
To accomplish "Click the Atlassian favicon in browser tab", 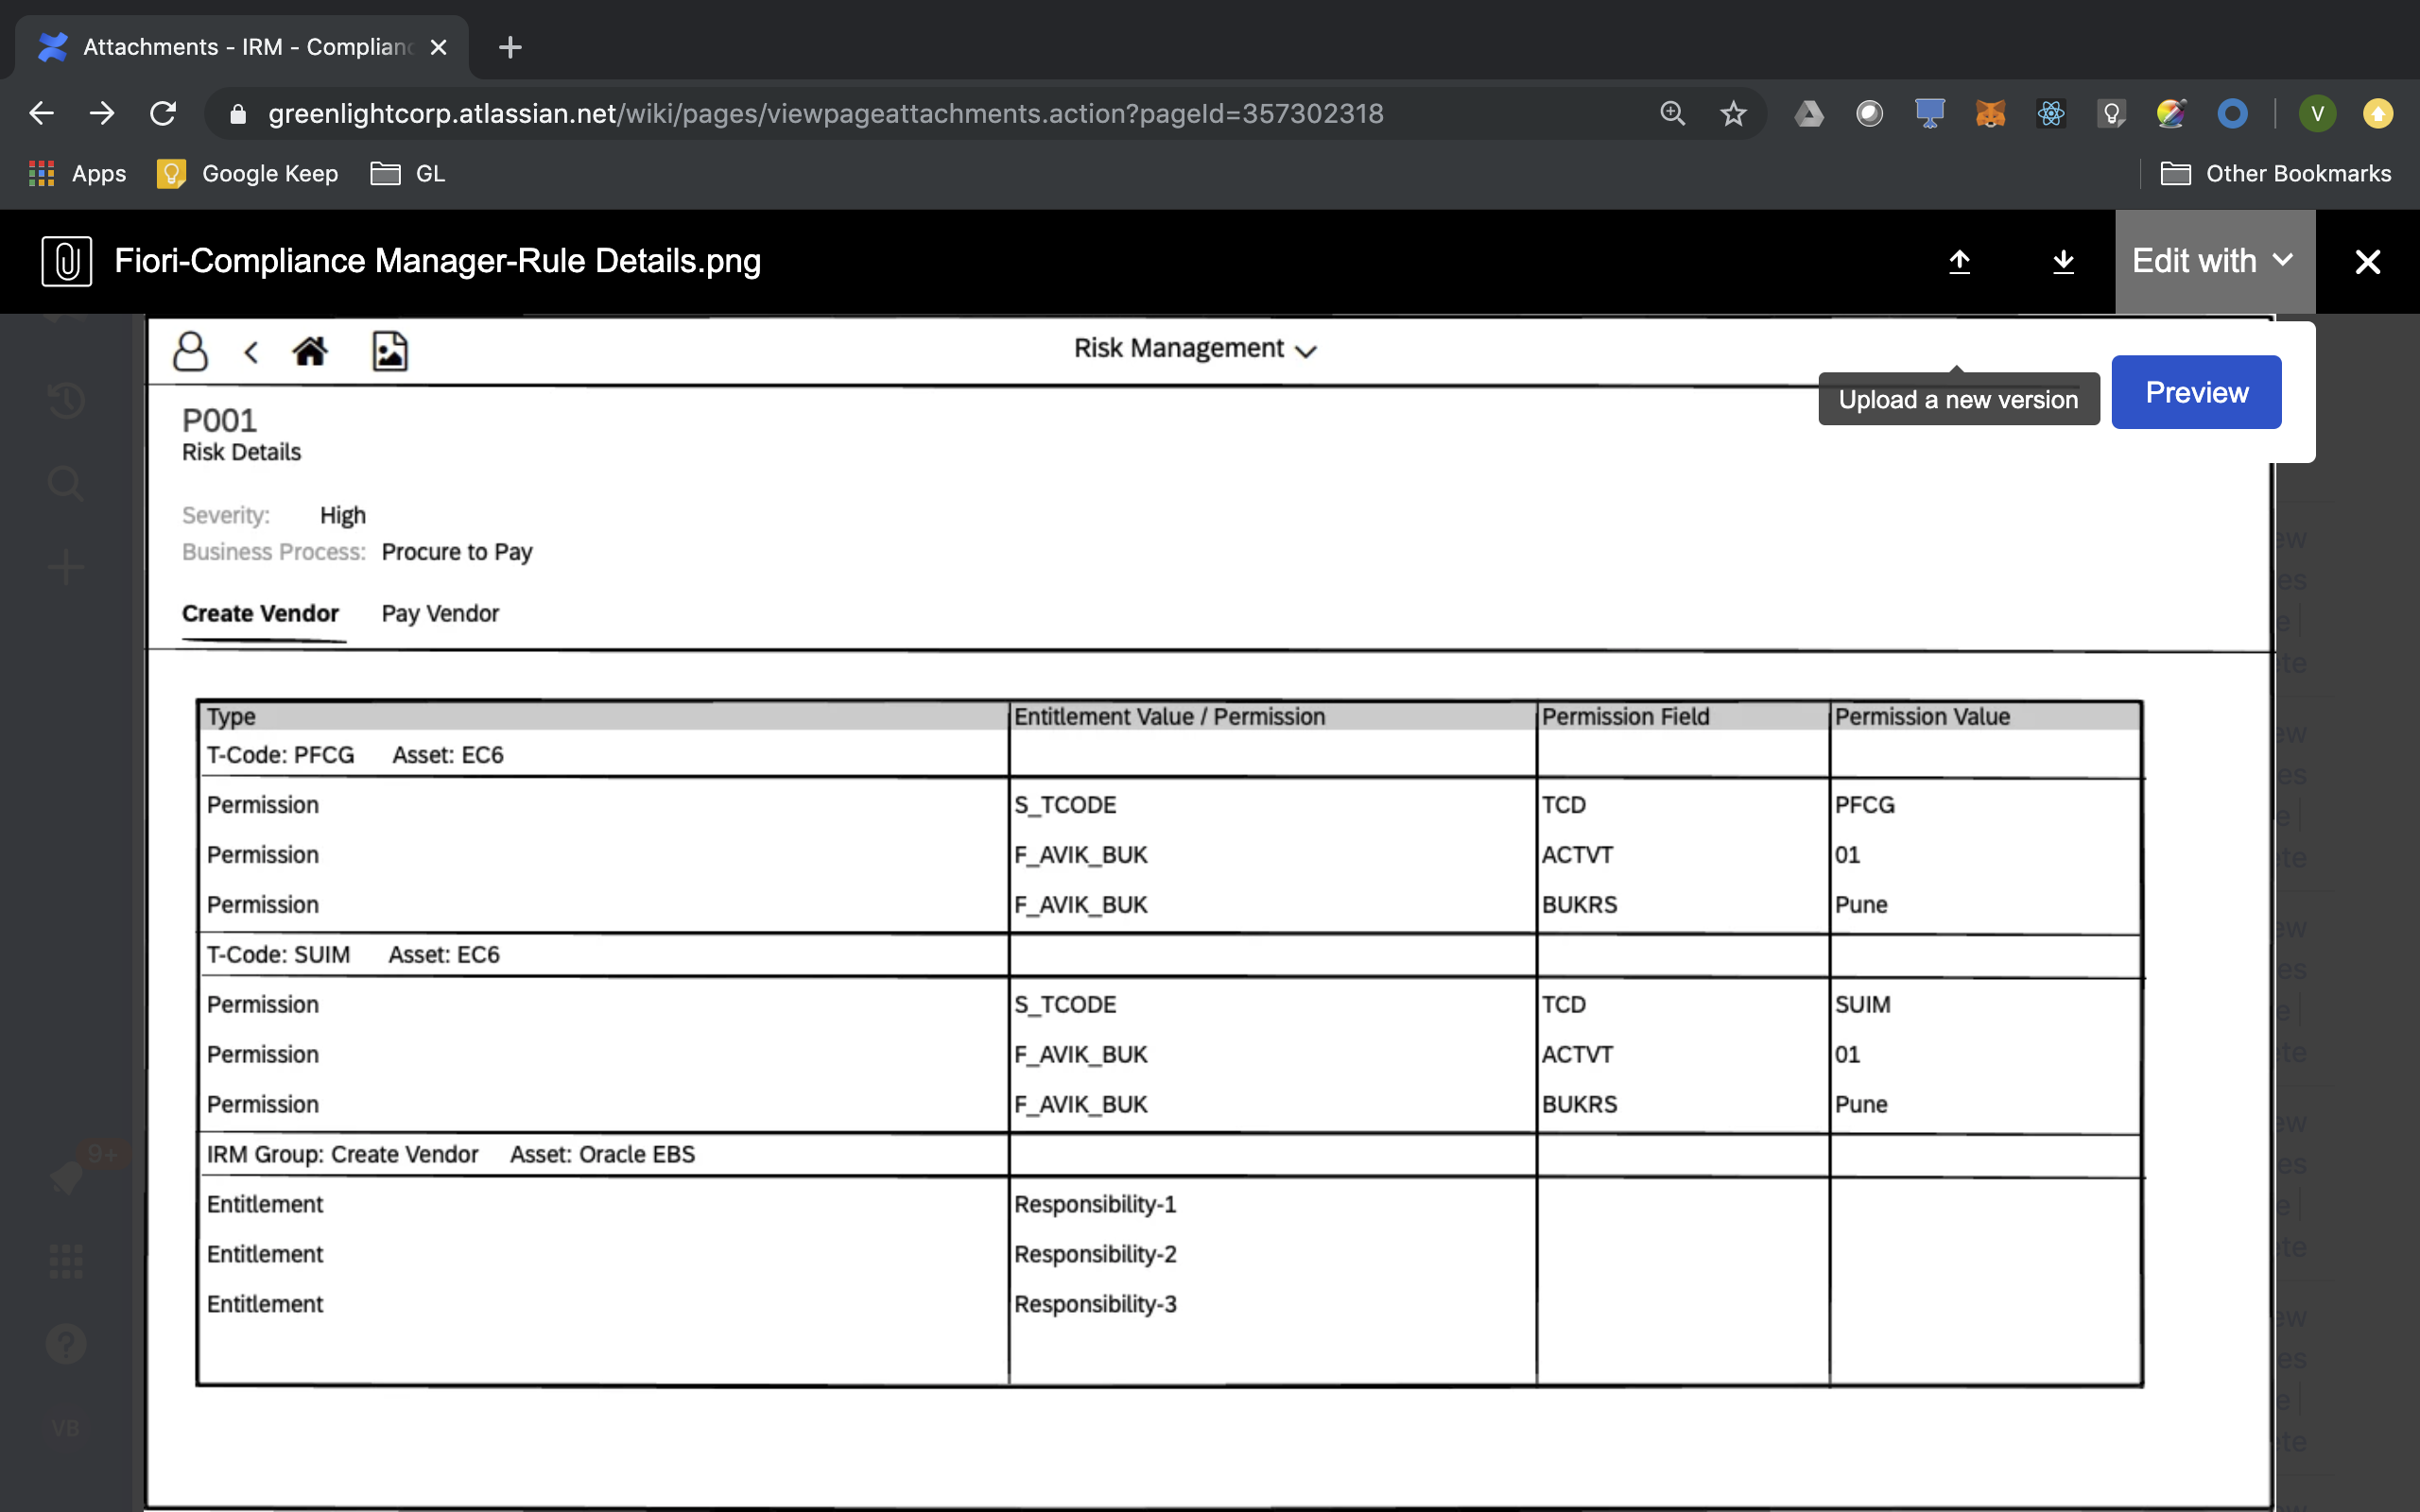I will click(x=54, y=45).
